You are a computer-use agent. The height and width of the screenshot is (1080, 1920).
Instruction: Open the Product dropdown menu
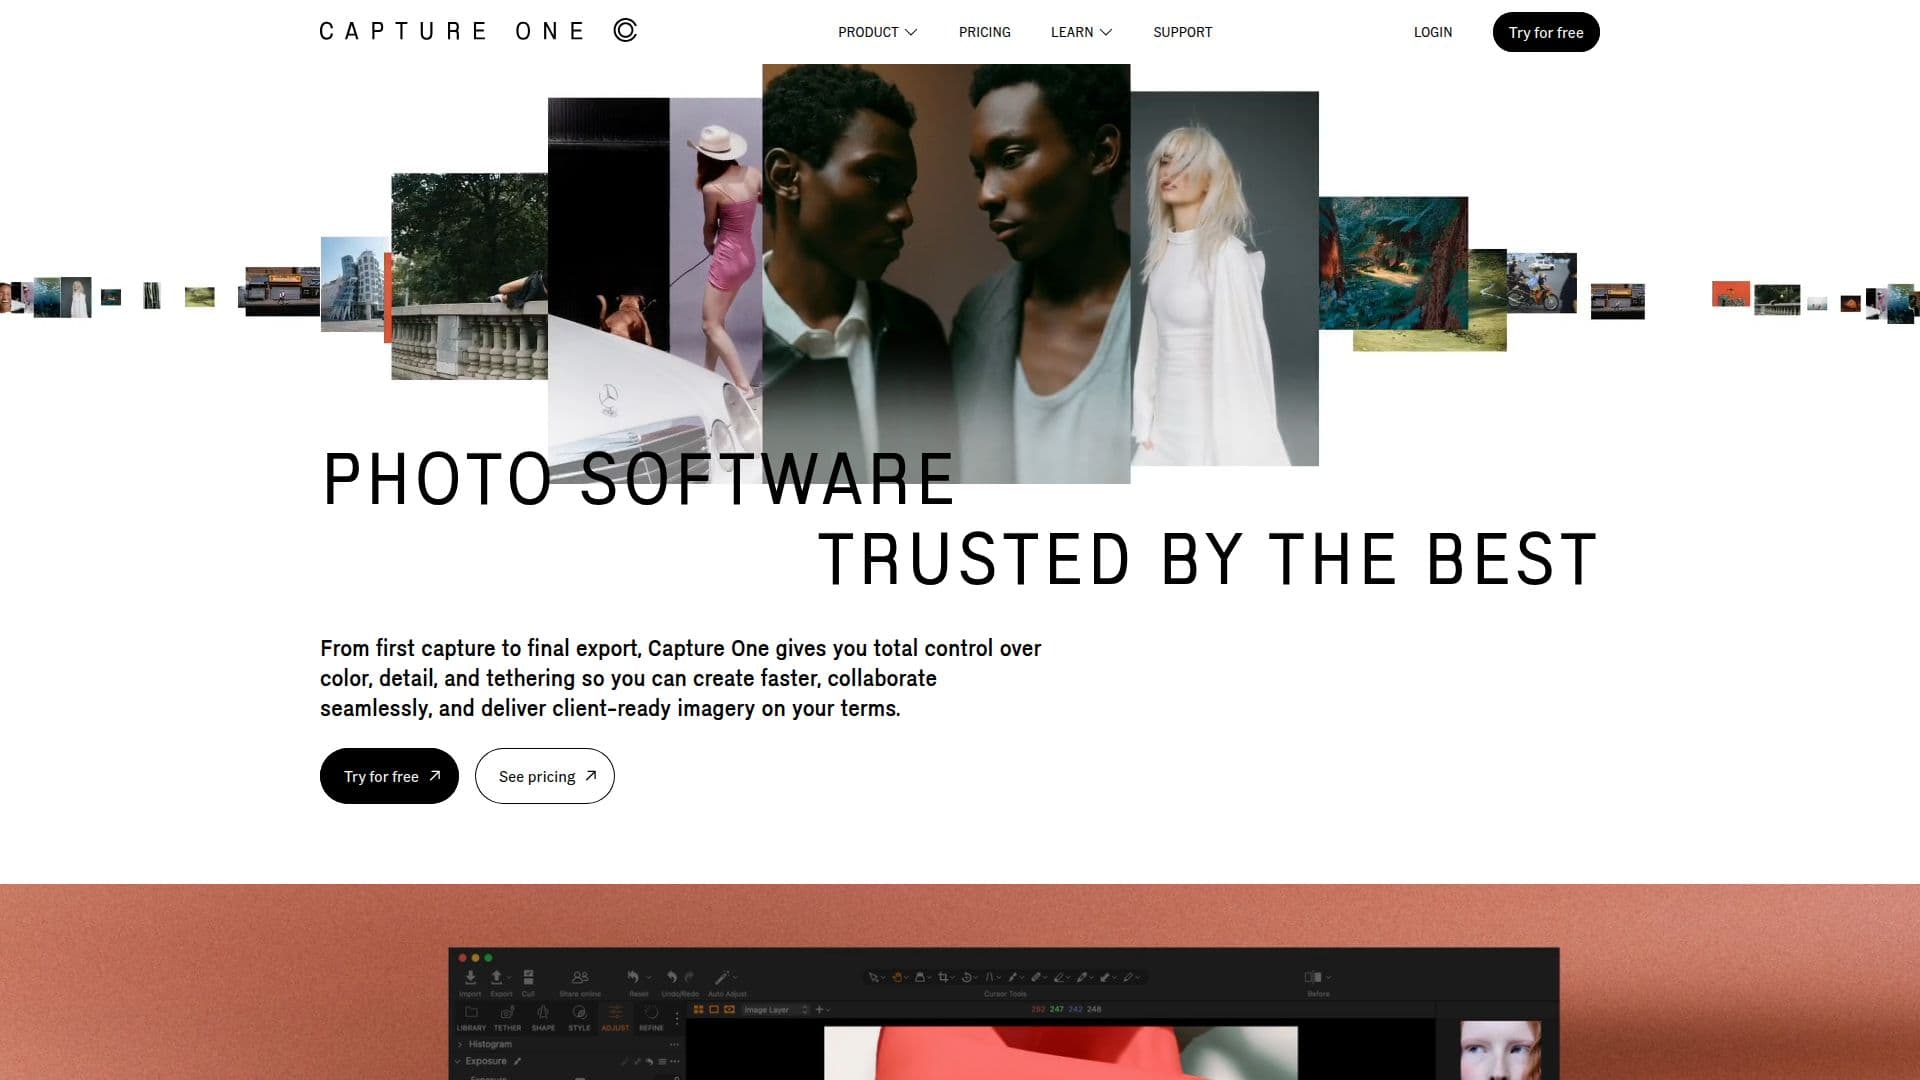(x=877, y=32)
